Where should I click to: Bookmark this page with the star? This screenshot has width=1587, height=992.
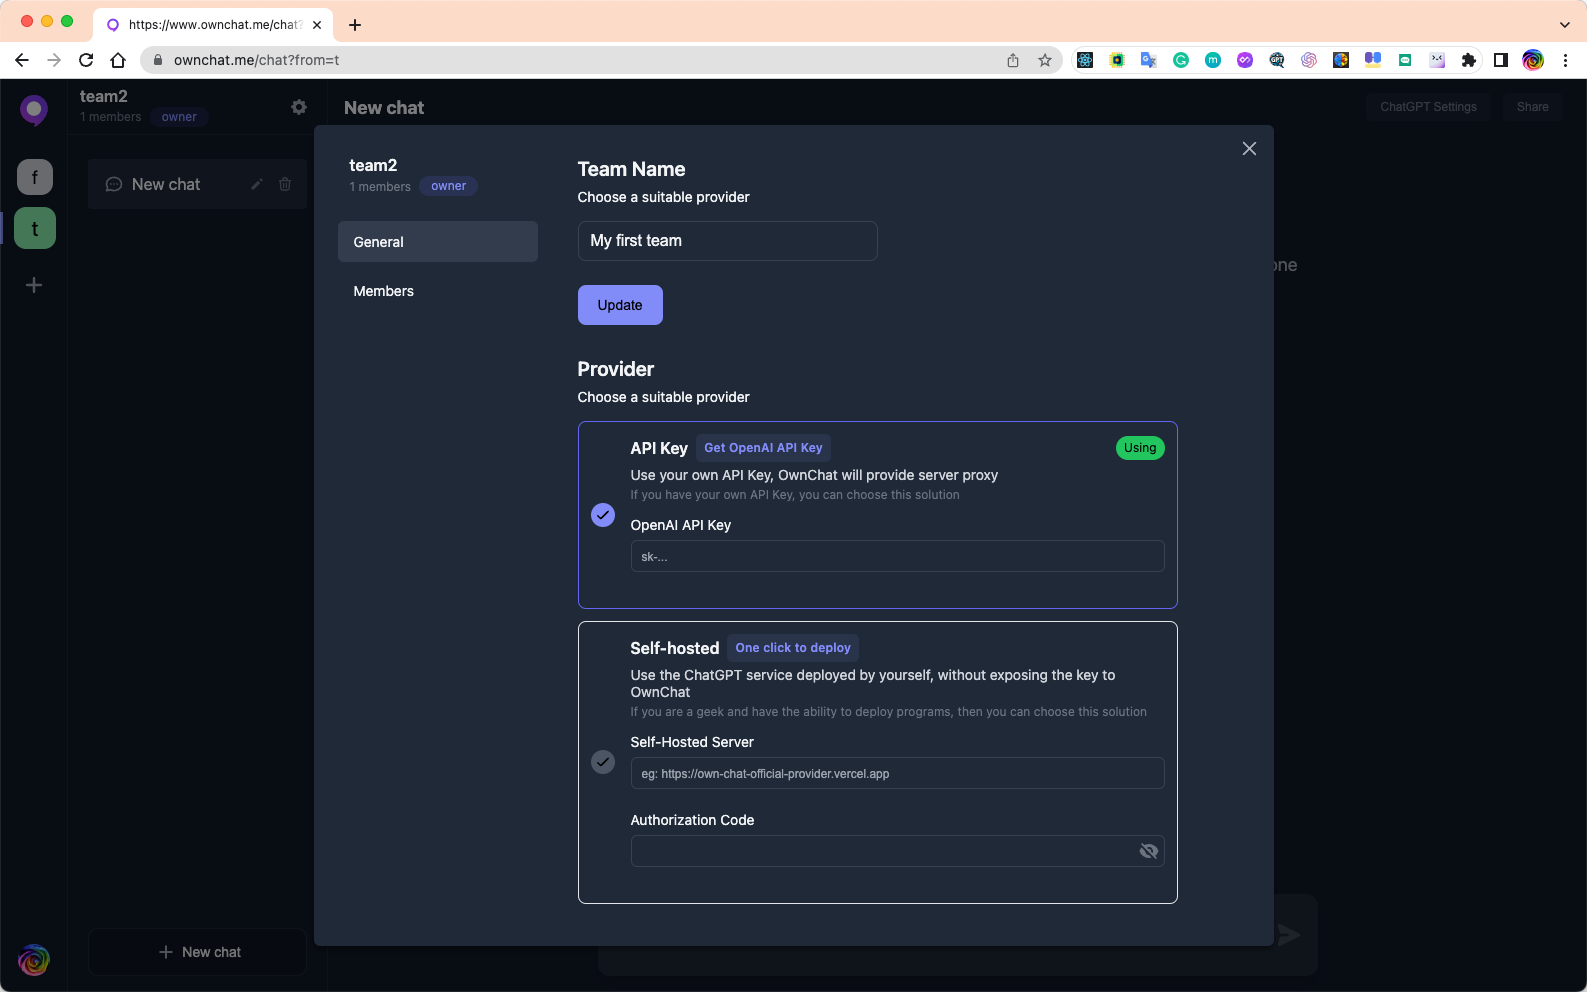pos(1045,60)
